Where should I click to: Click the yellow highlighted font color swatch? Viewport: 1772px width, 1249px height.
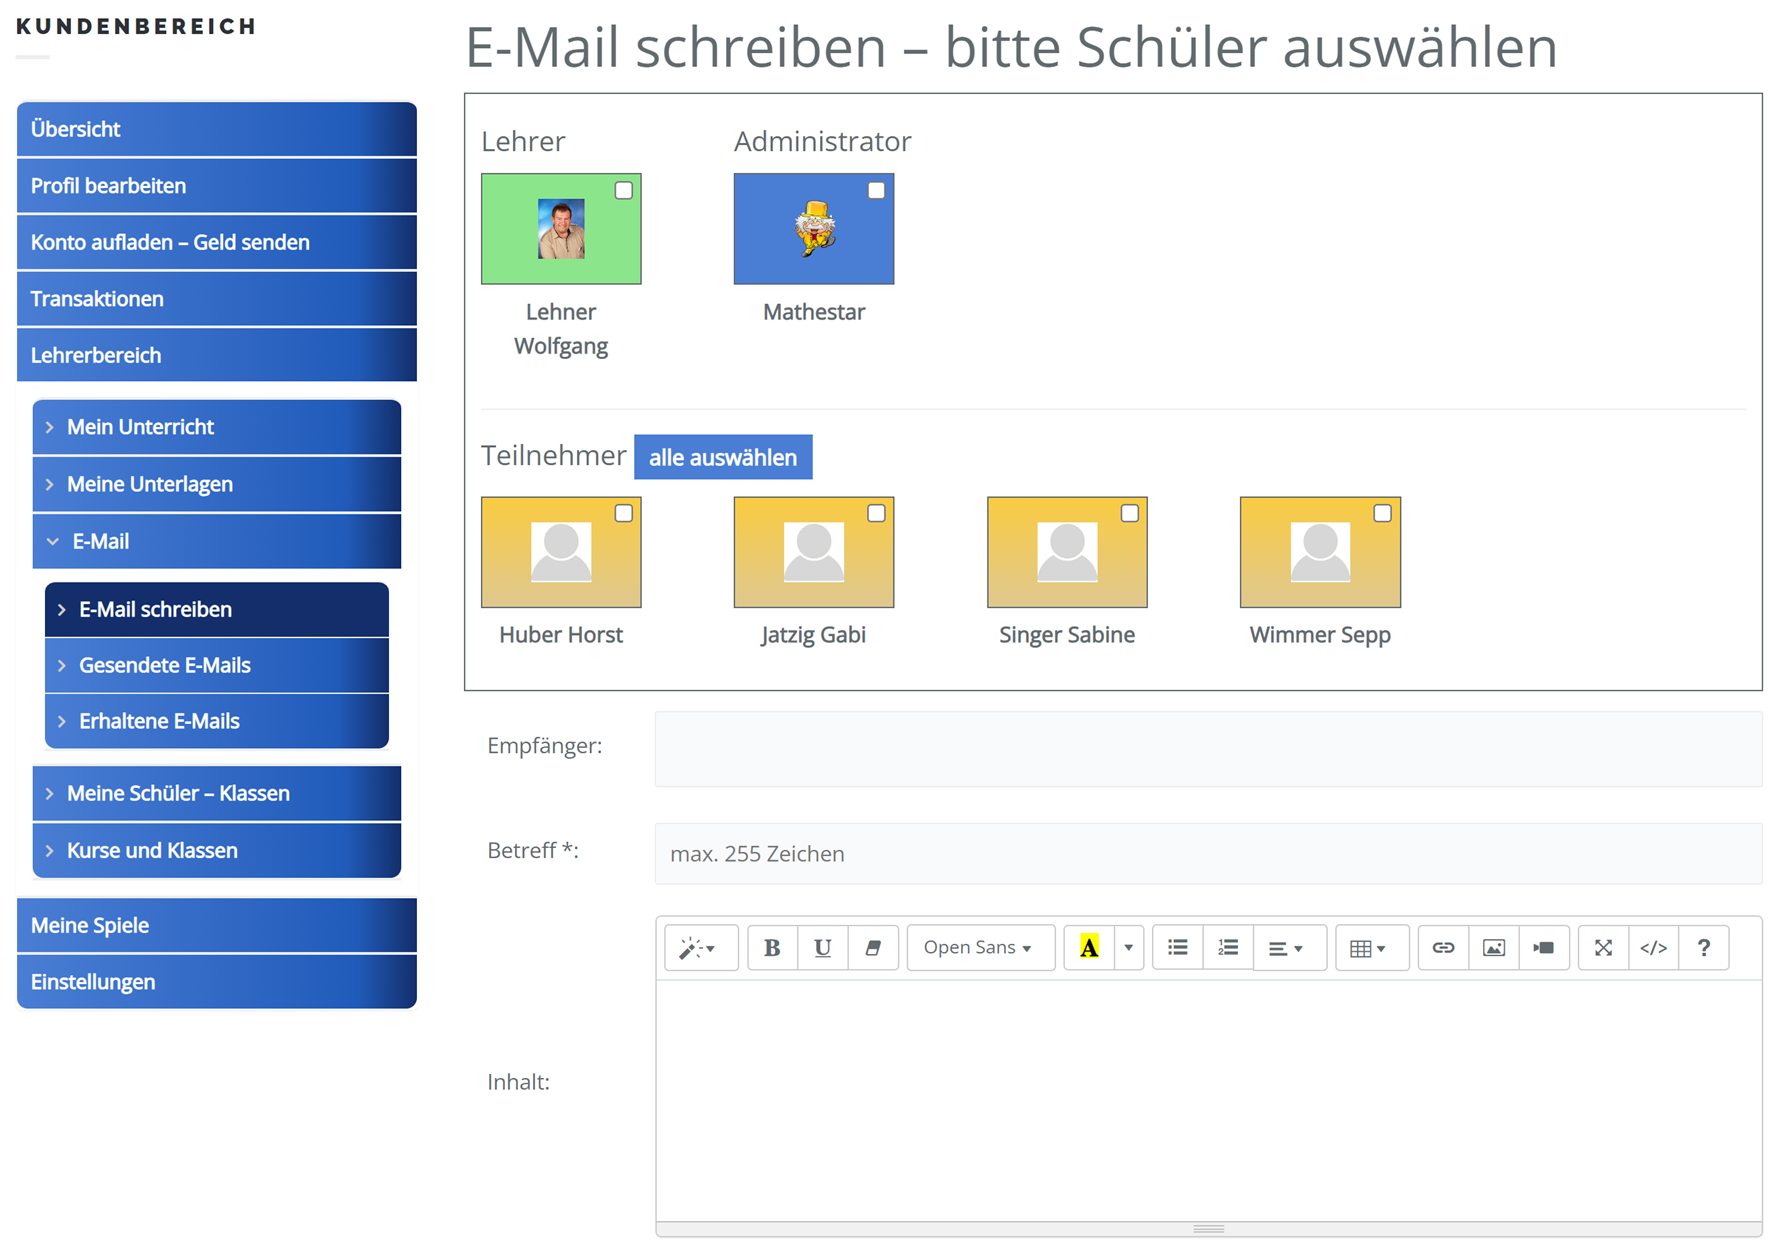(1089, 947)
